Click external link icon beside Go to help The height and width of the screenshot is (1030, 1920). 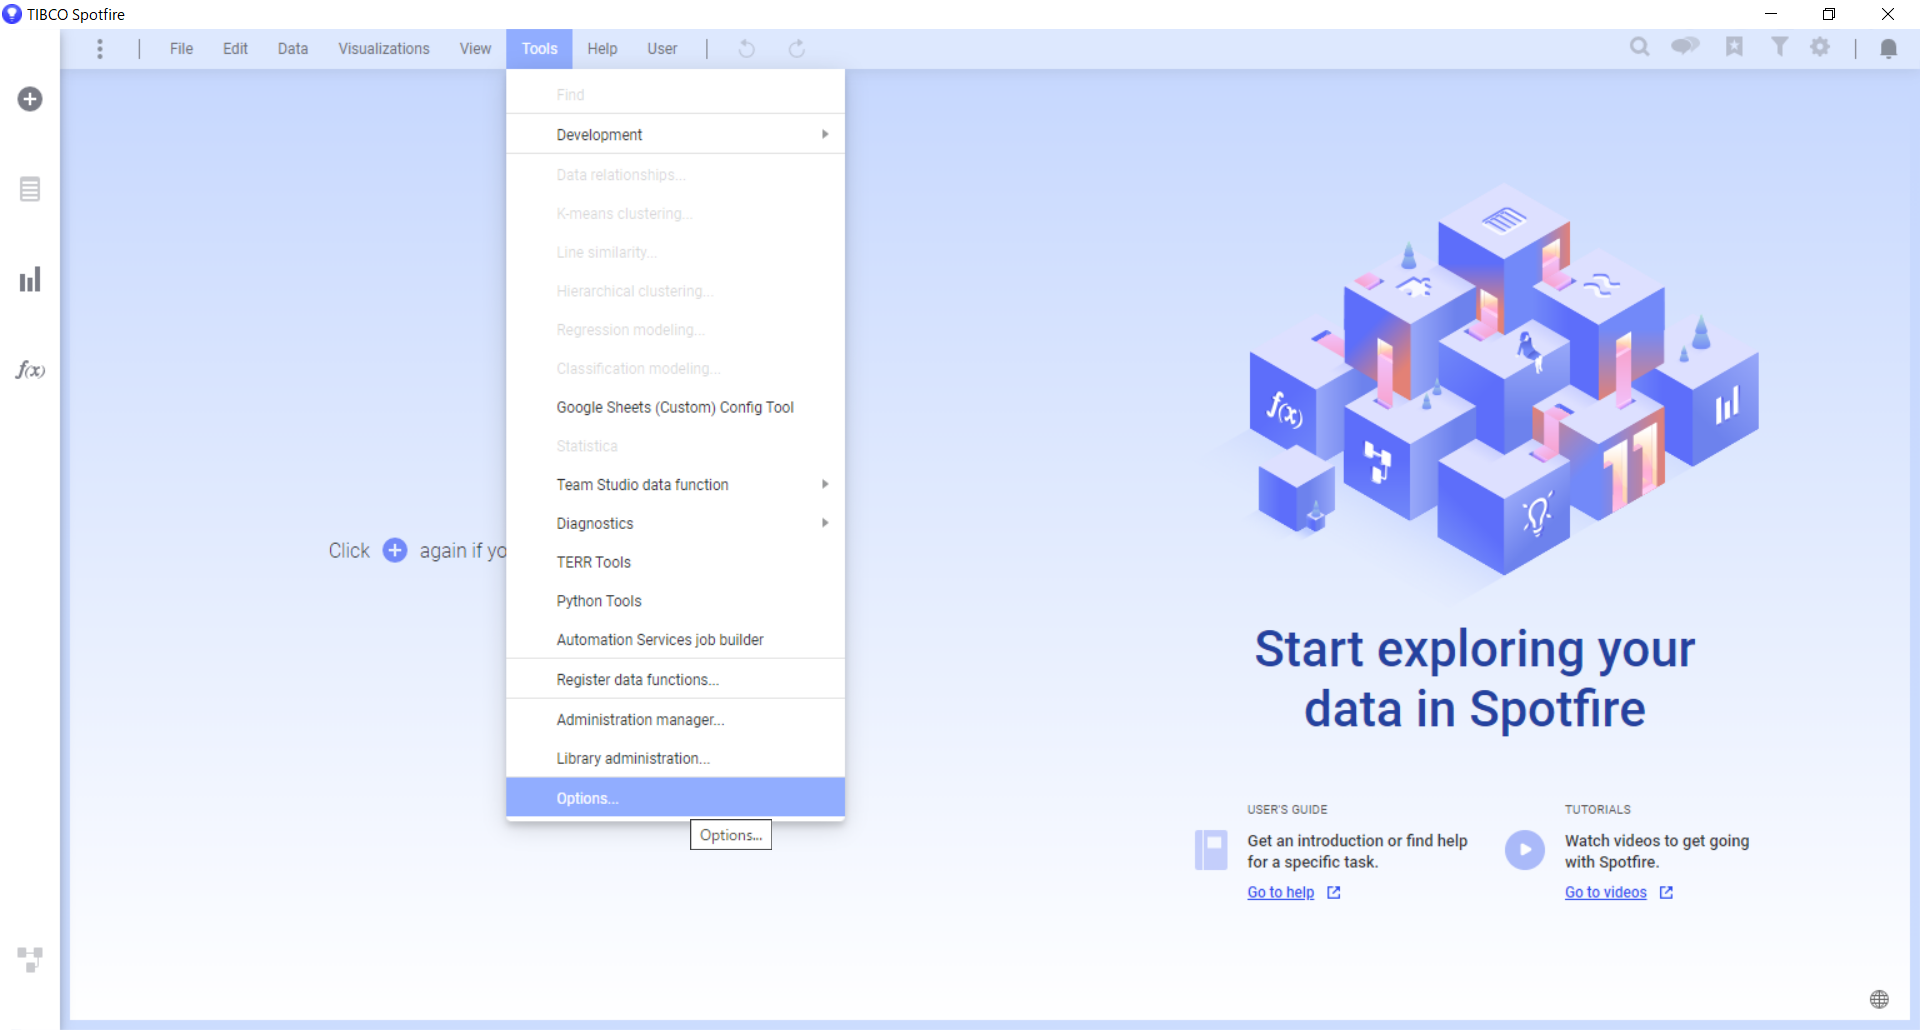click(x=1333, y=893)
